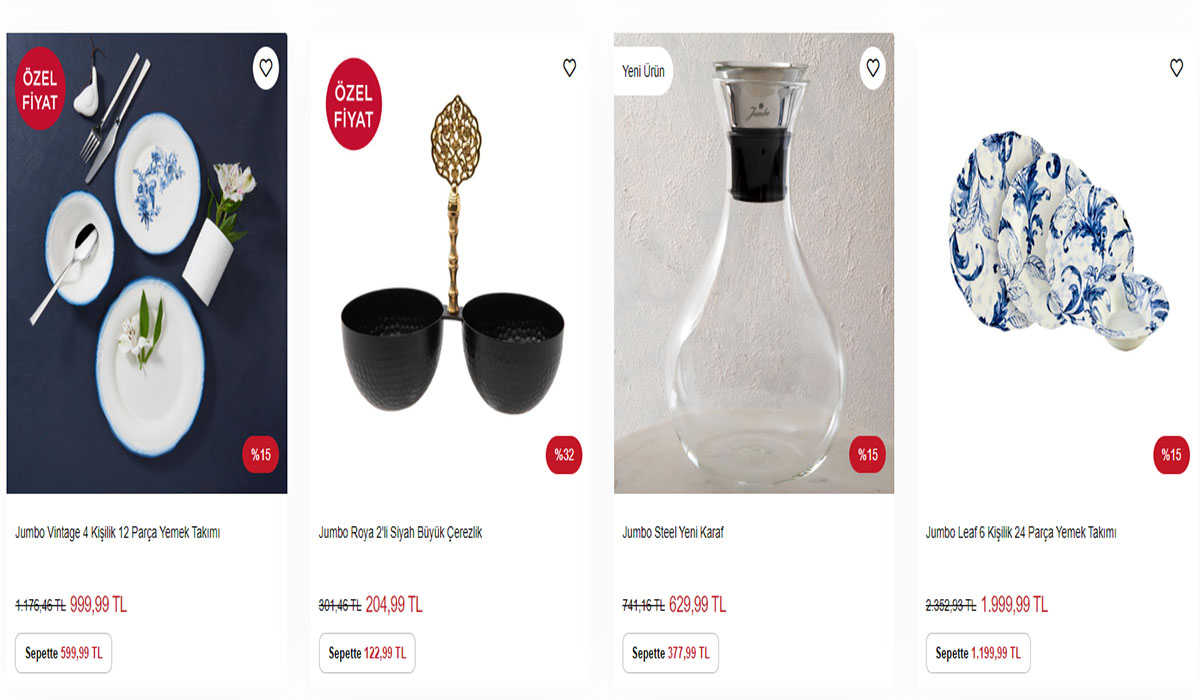This screenshot has width=1200, height=700.
Task: Click Sepette 122,99 TL button
Action: [x=367, y=653]
